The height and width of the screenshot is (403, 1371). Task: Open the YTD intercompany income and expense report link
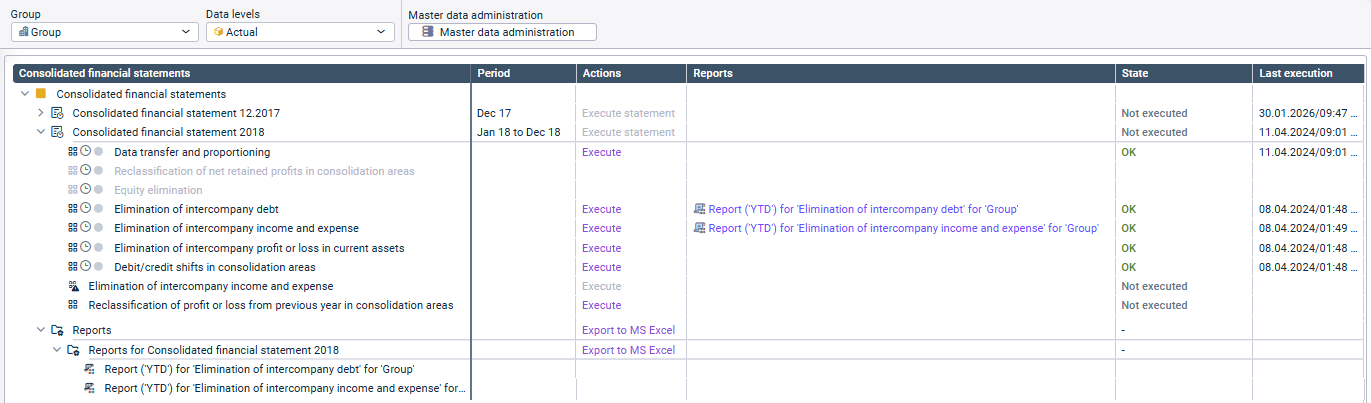tap(903, 229)
